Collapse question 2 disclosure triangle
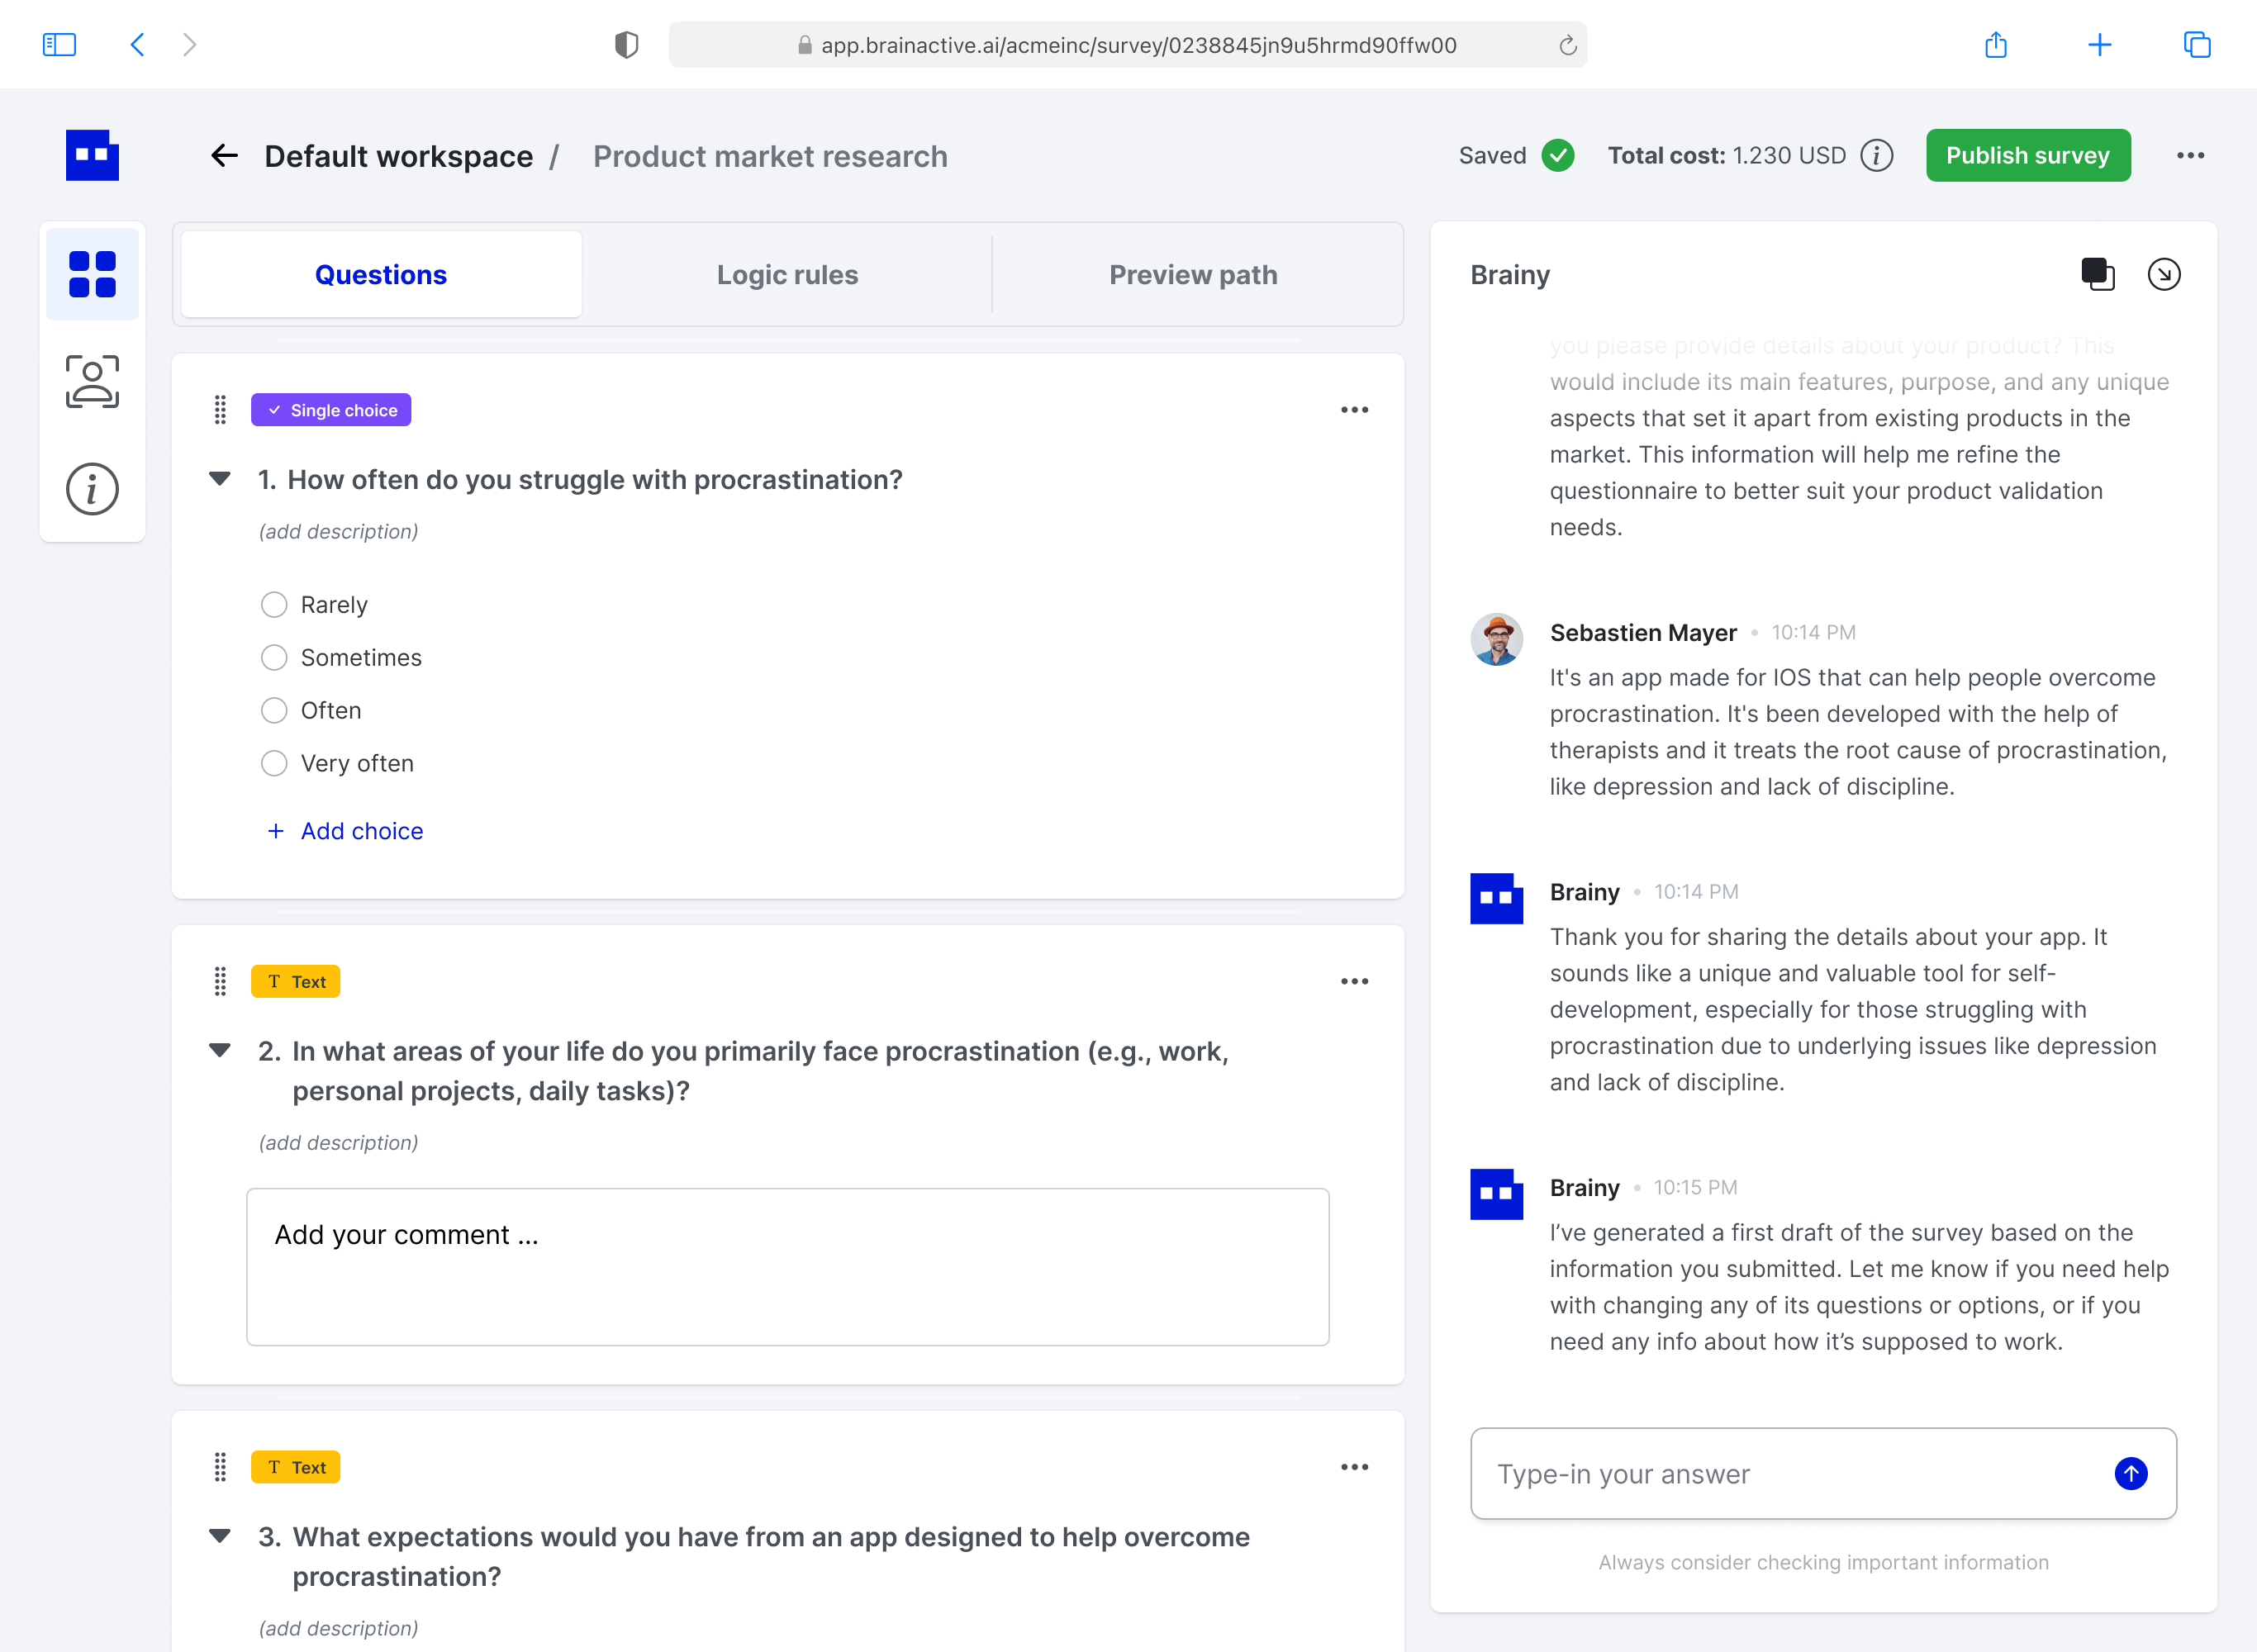Viewport: 2257px width, 1652px height. (220, 1050)
